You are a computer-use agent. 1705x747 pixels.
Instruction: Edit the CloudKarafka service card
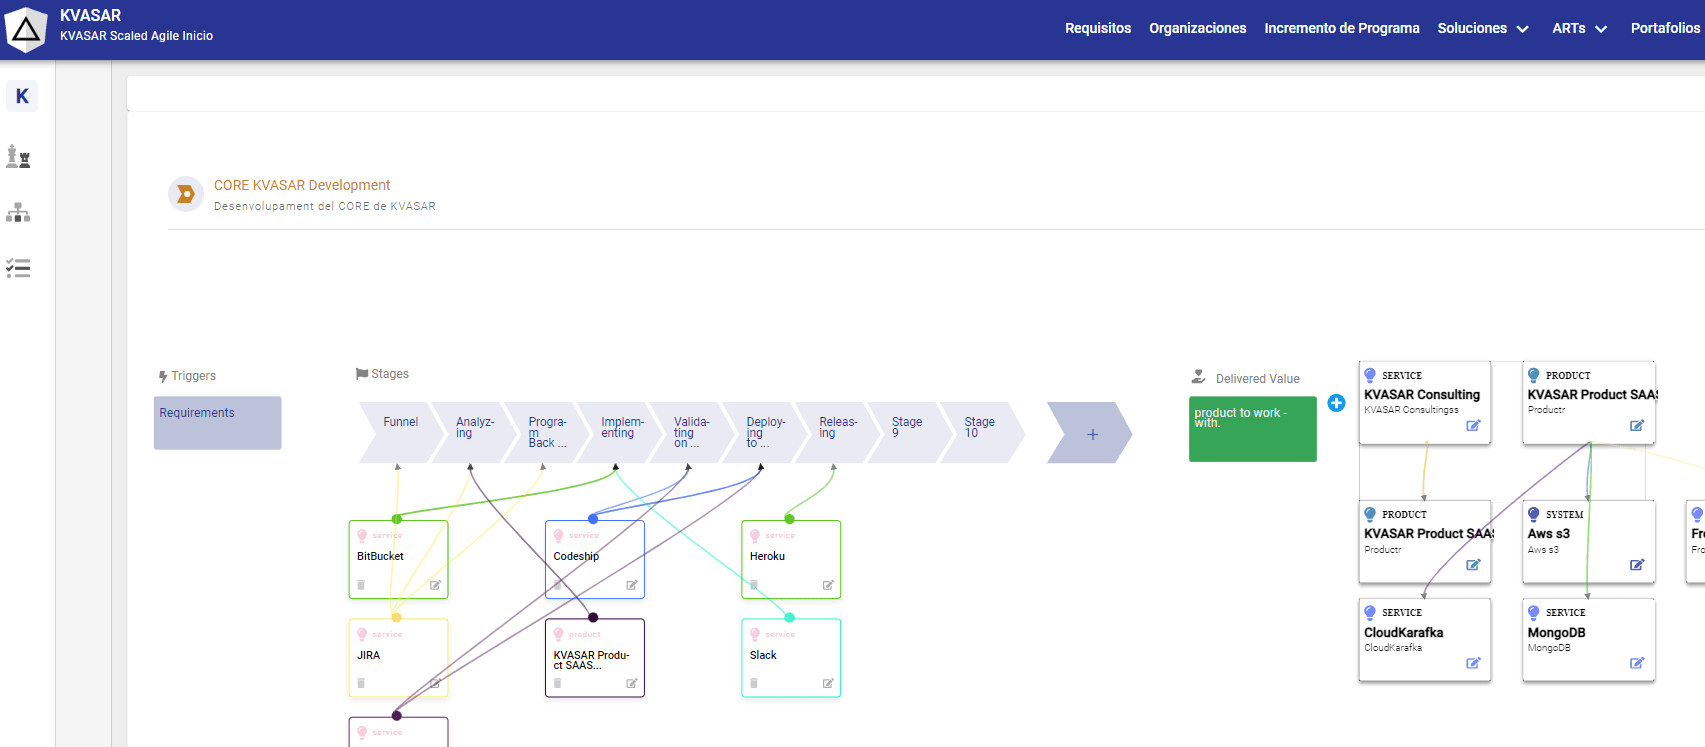(1473, 663)
